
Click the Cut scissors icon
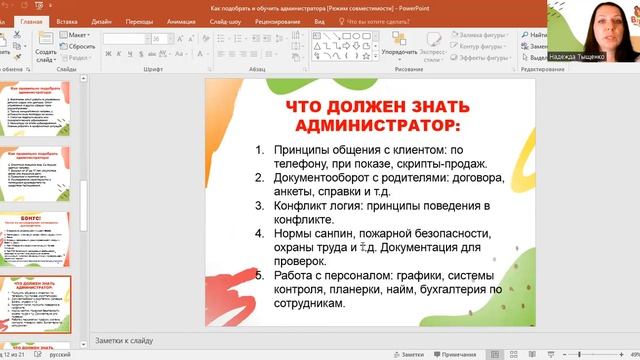[17, 35]
